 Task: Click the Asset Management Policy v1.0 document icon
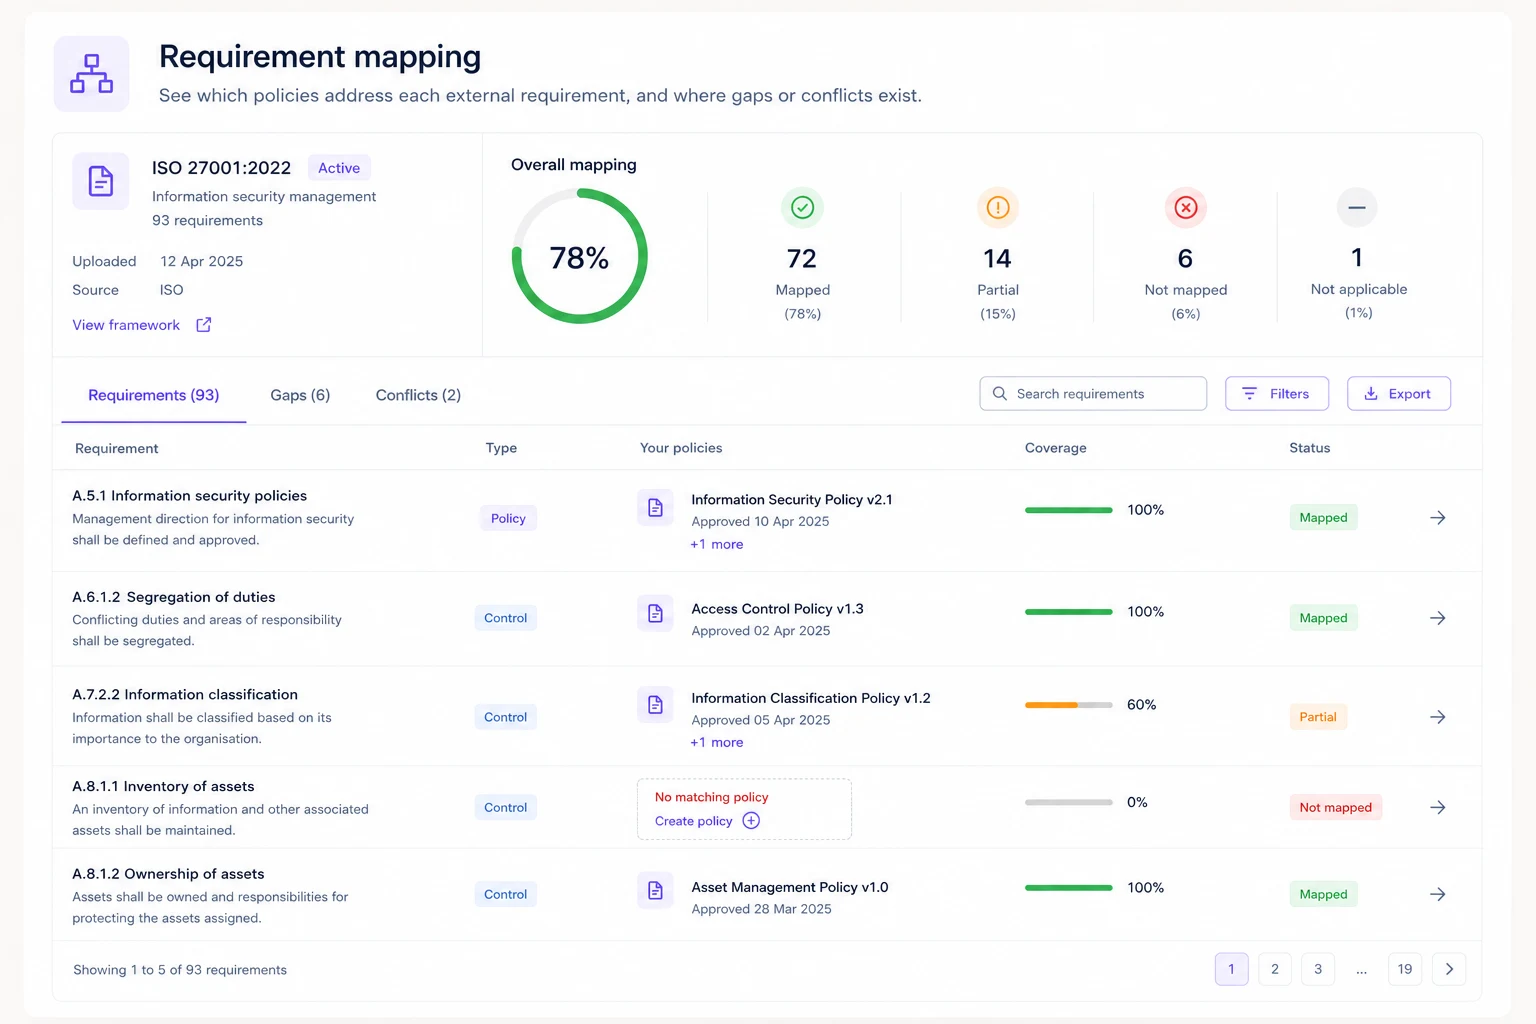coord(655,890)
